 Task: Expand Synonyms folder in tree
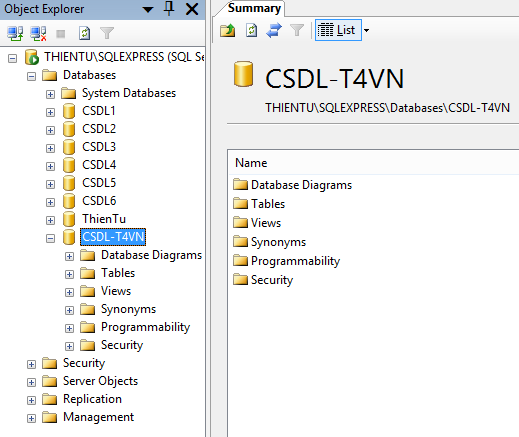point(69,311)
